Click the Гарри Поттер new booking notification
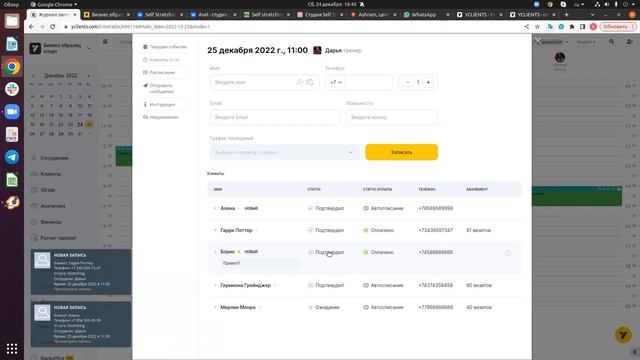640x360 pixels. pyautogui.click(x=81, y=271)
